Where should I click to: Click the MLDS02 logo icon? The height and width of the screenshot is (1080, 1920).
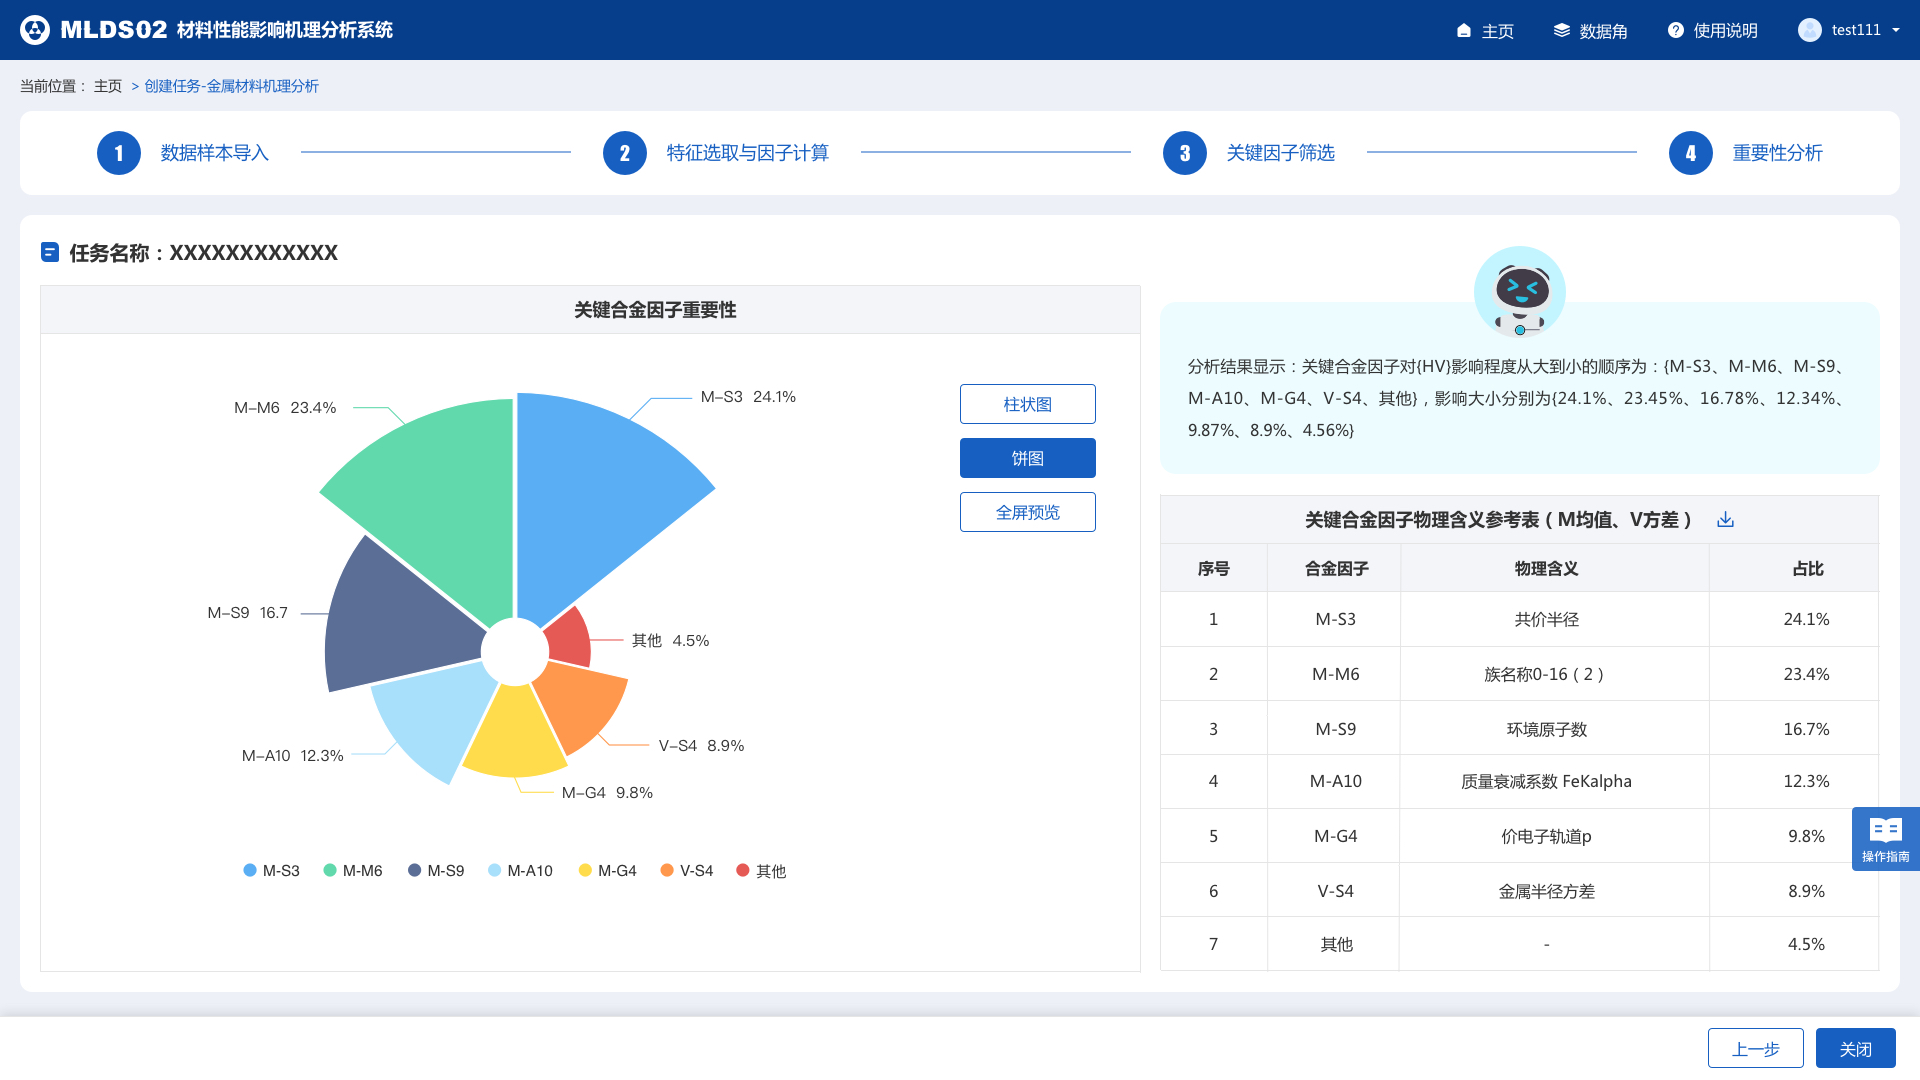(x=35, y=30)
